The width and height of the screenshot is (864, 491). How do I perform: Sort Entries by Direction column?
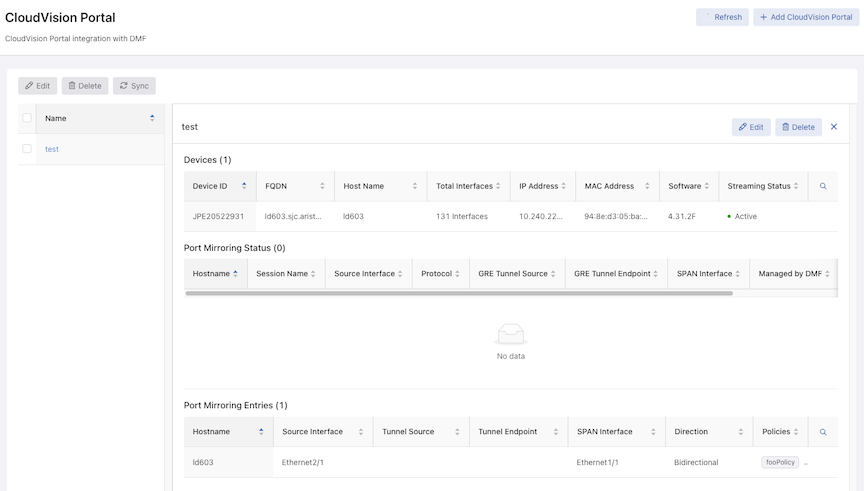coord(709,432)
